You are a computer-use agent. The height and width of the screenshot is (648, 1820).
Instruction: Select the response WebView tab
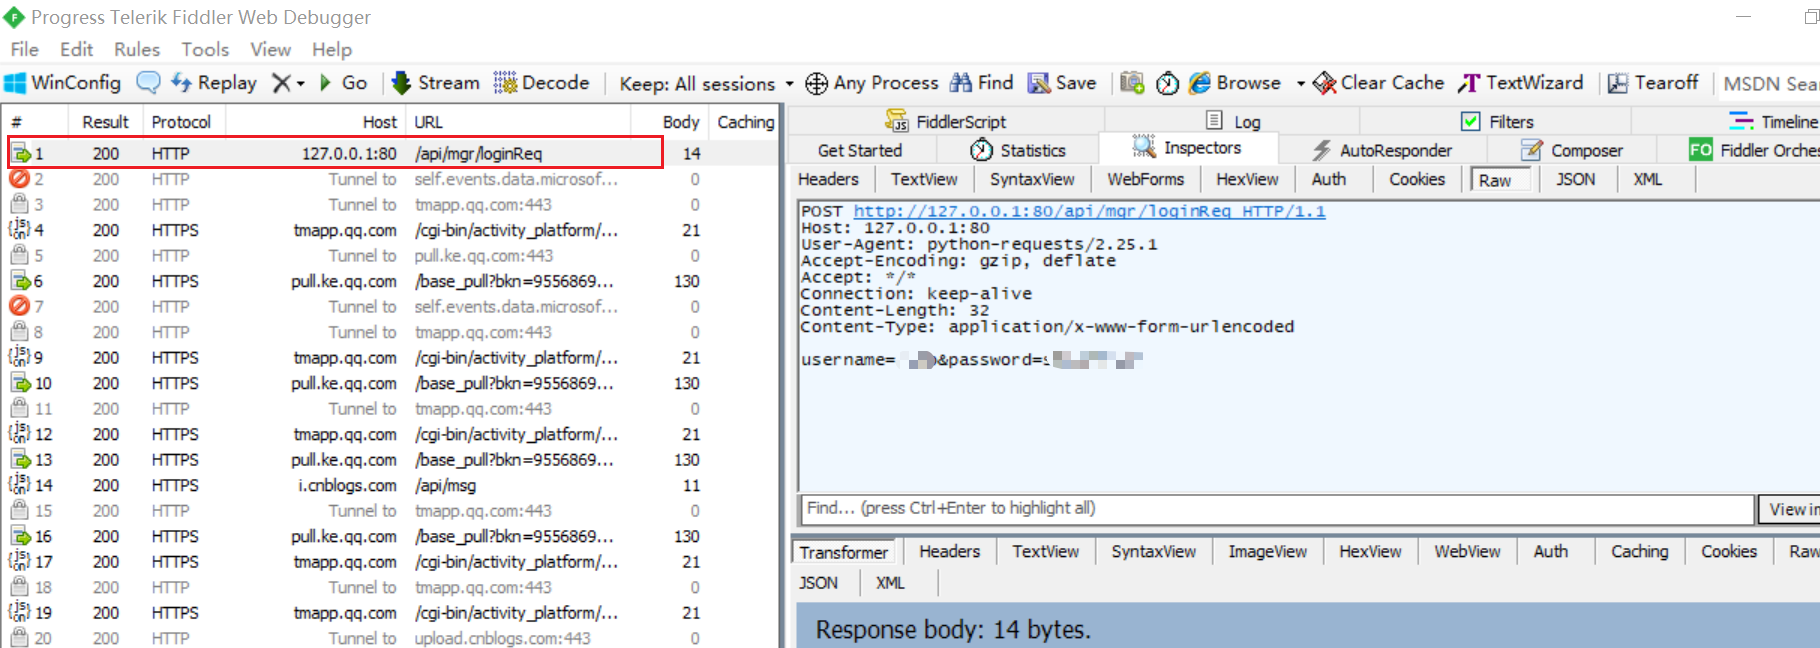[1467, 551]
